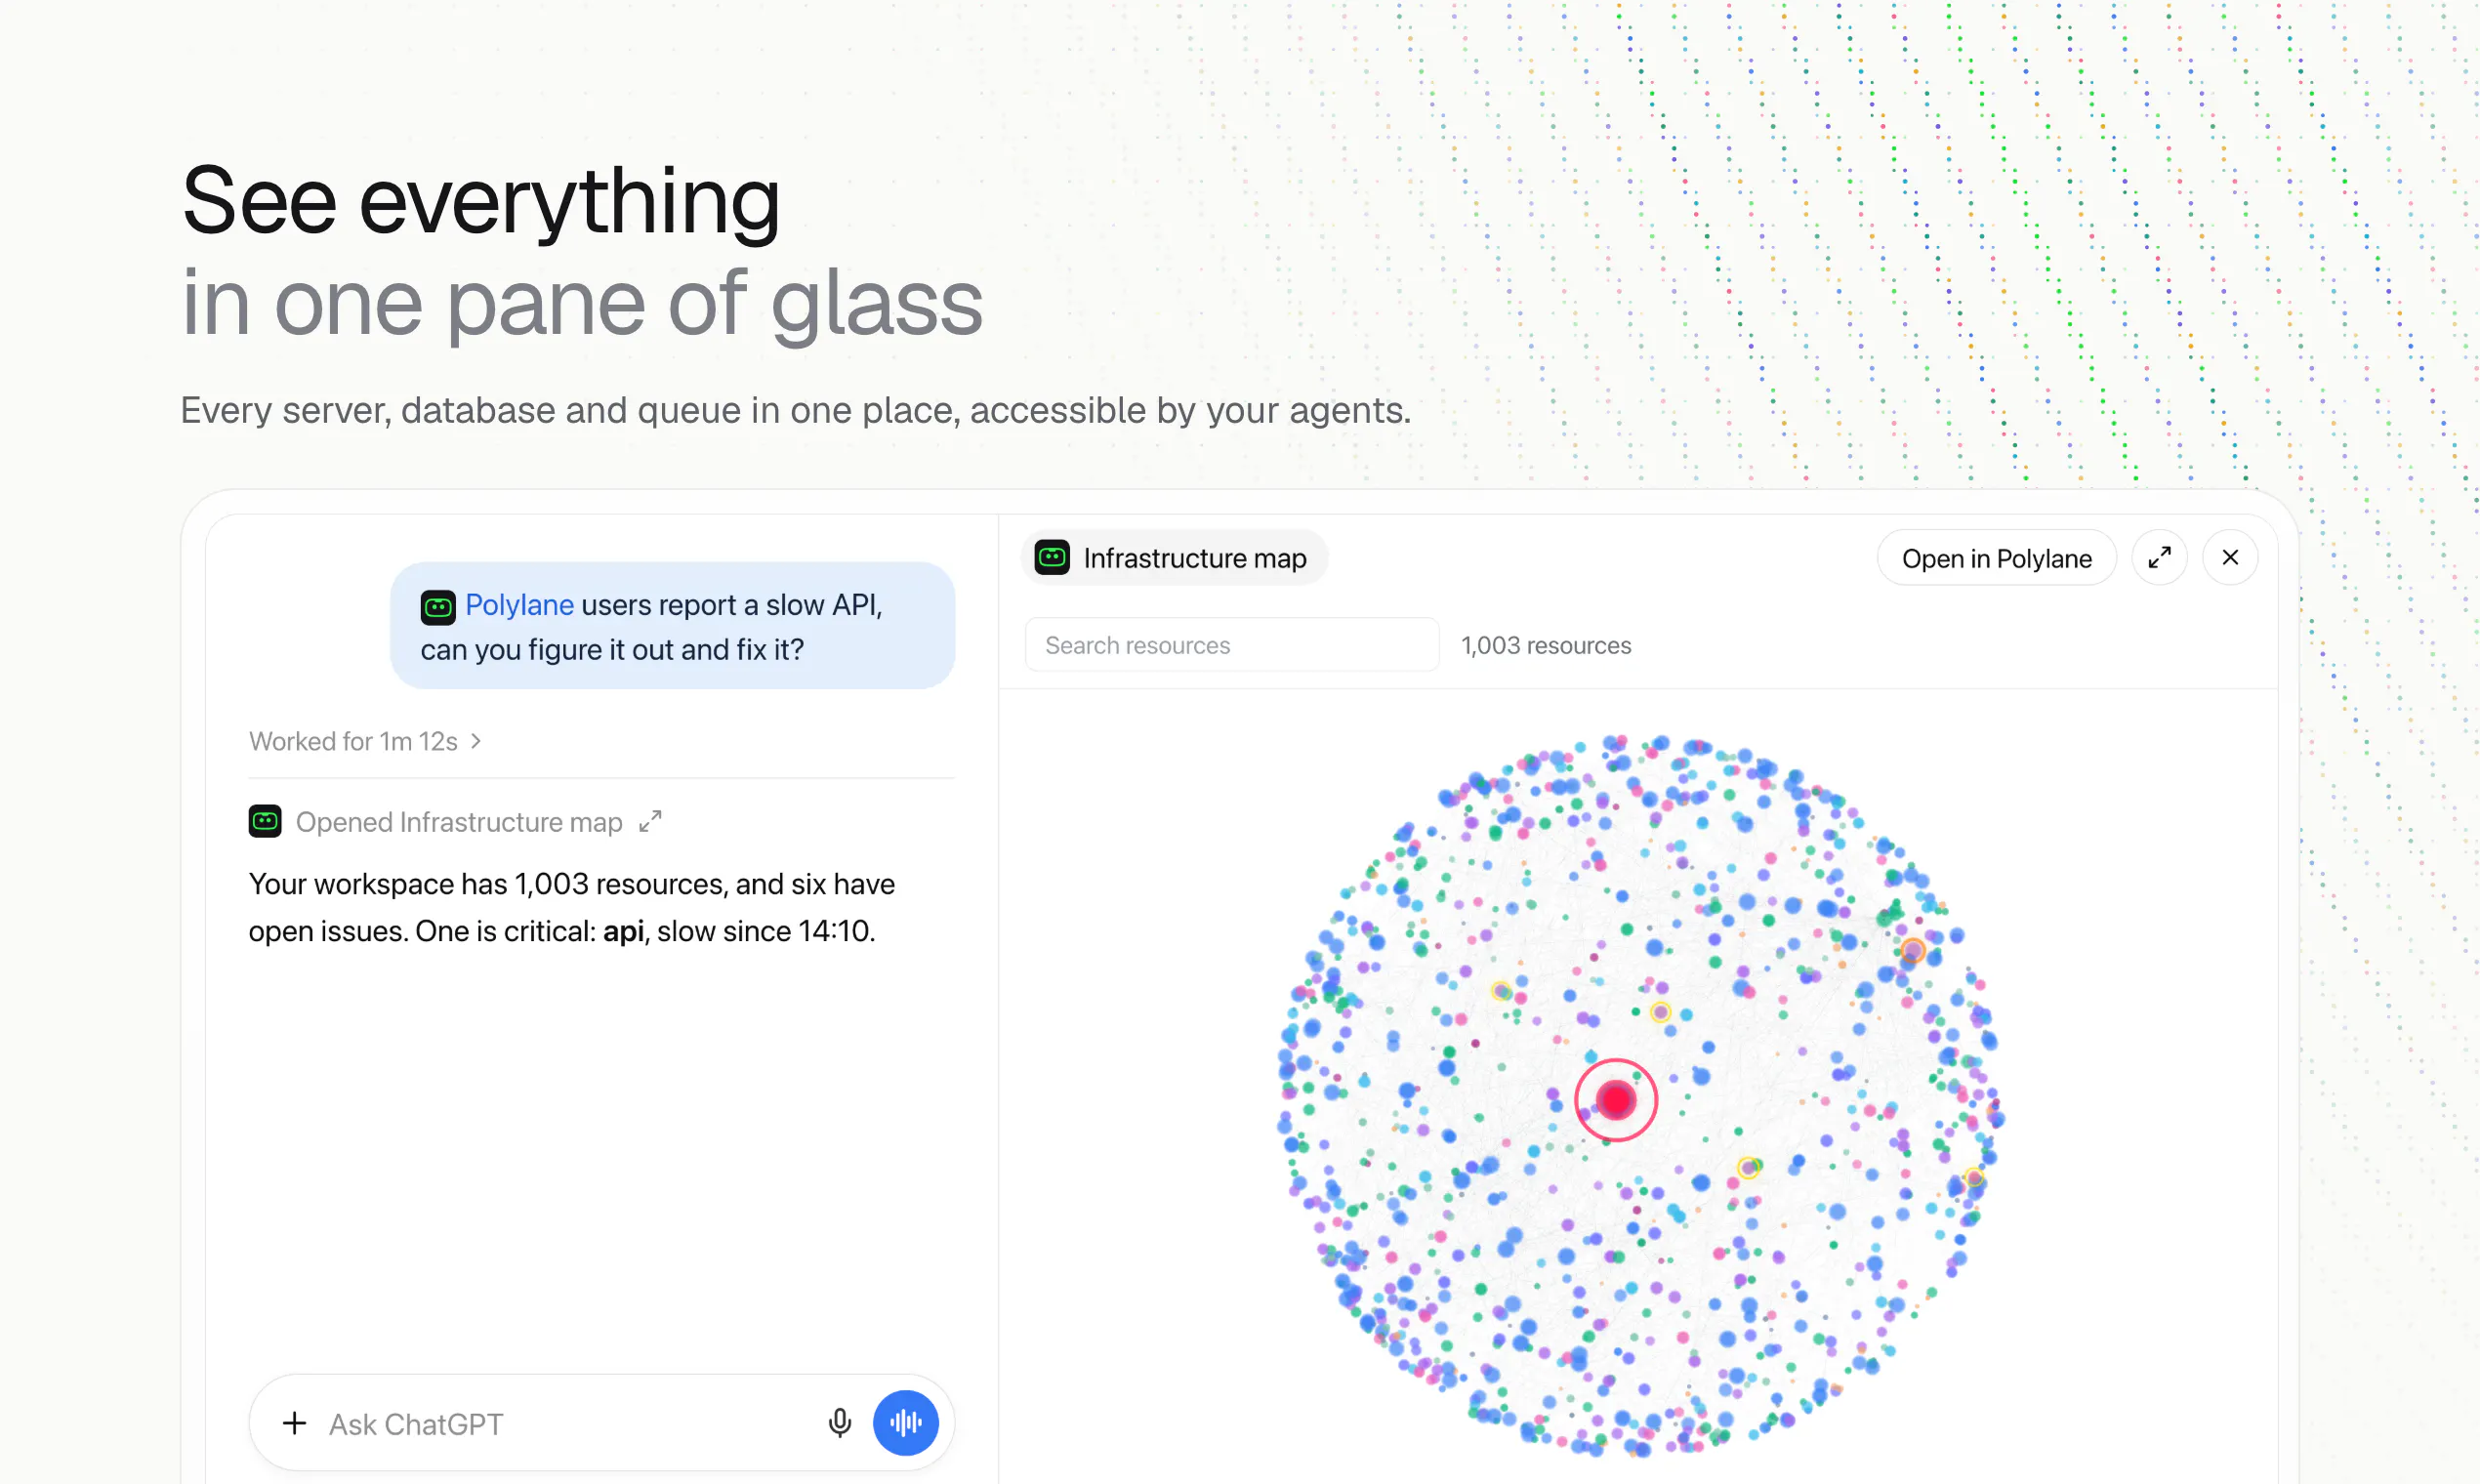This screenshot has width=2480, height=1484.
Task: Start voice mode with blue waveform button
Action: coord(906,1423)
